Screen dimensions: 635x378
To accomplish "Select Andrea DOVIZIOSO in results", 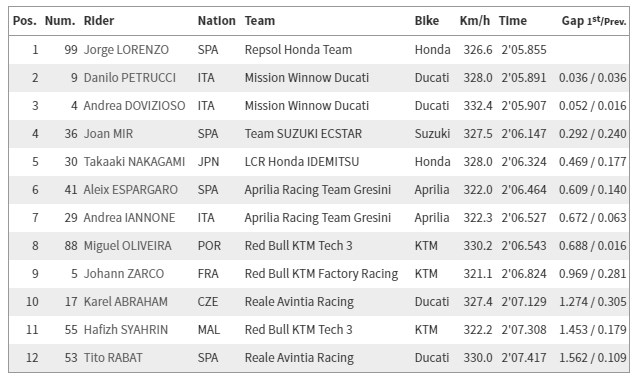I will 134,106.
